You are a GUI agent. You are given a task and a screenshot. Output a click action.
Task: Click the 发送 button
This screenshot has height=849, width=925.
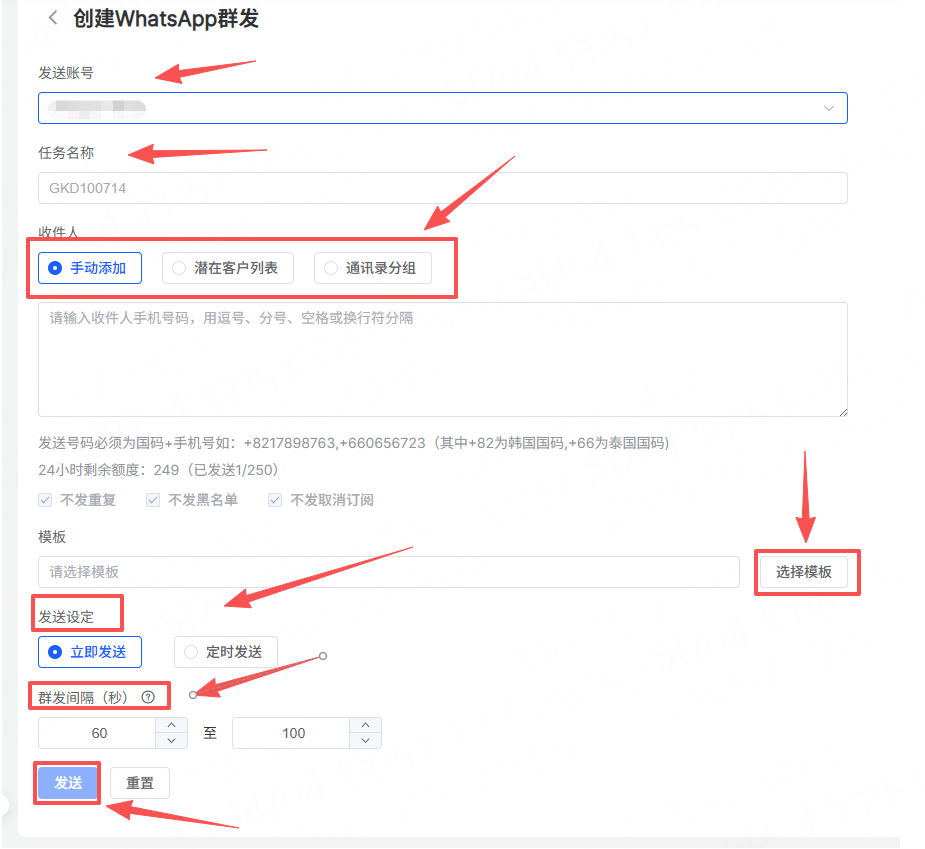pyautogui.click(x=68, y=783)
